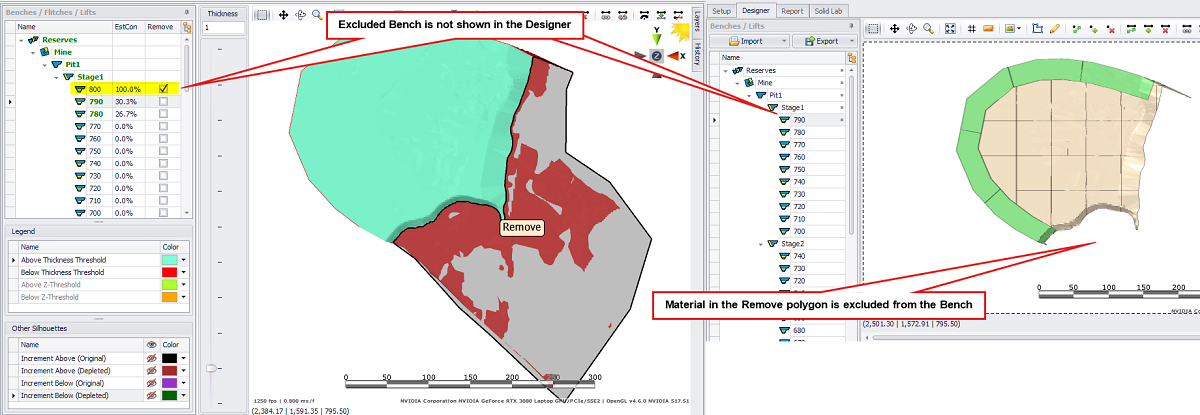Open the Solid Lab tab
This screenshot has height=415, width=1200.
pos(828,11)
